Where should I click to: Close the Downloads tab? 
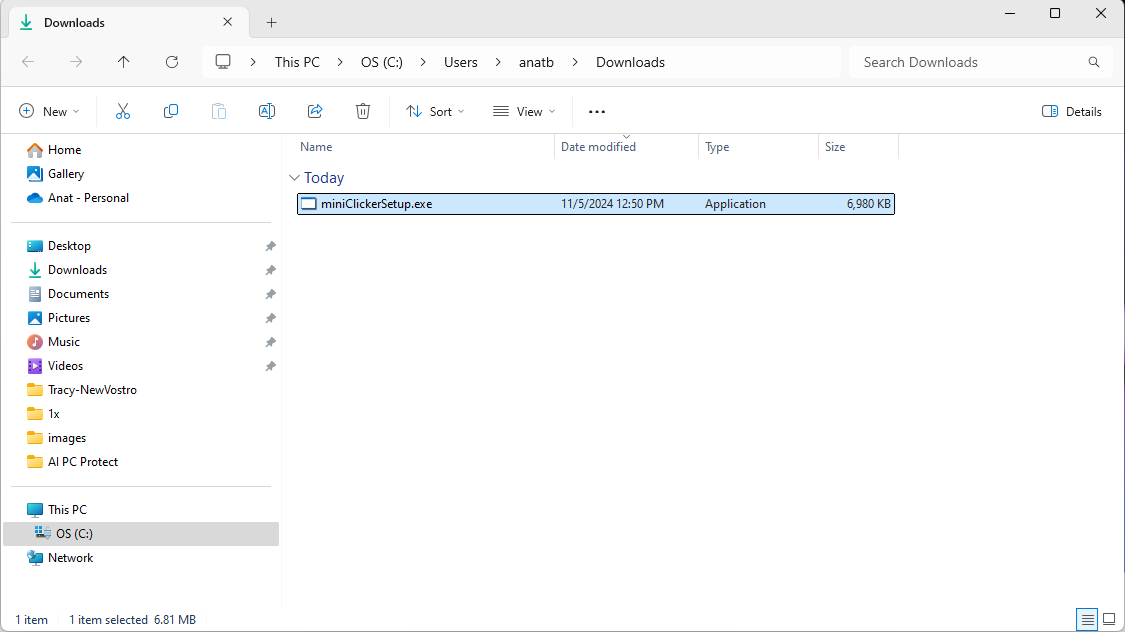click(227, 22)
